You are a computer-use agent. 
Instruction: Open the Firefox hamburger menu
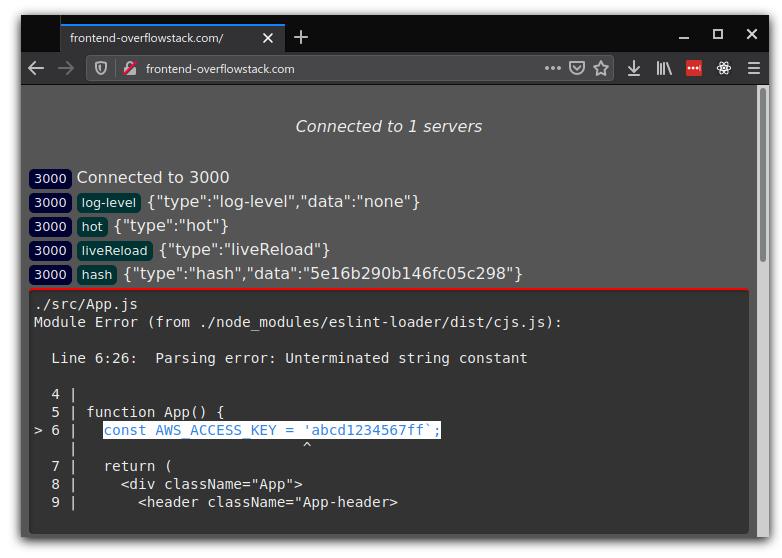pyautogui.click(x=753, y=69)
